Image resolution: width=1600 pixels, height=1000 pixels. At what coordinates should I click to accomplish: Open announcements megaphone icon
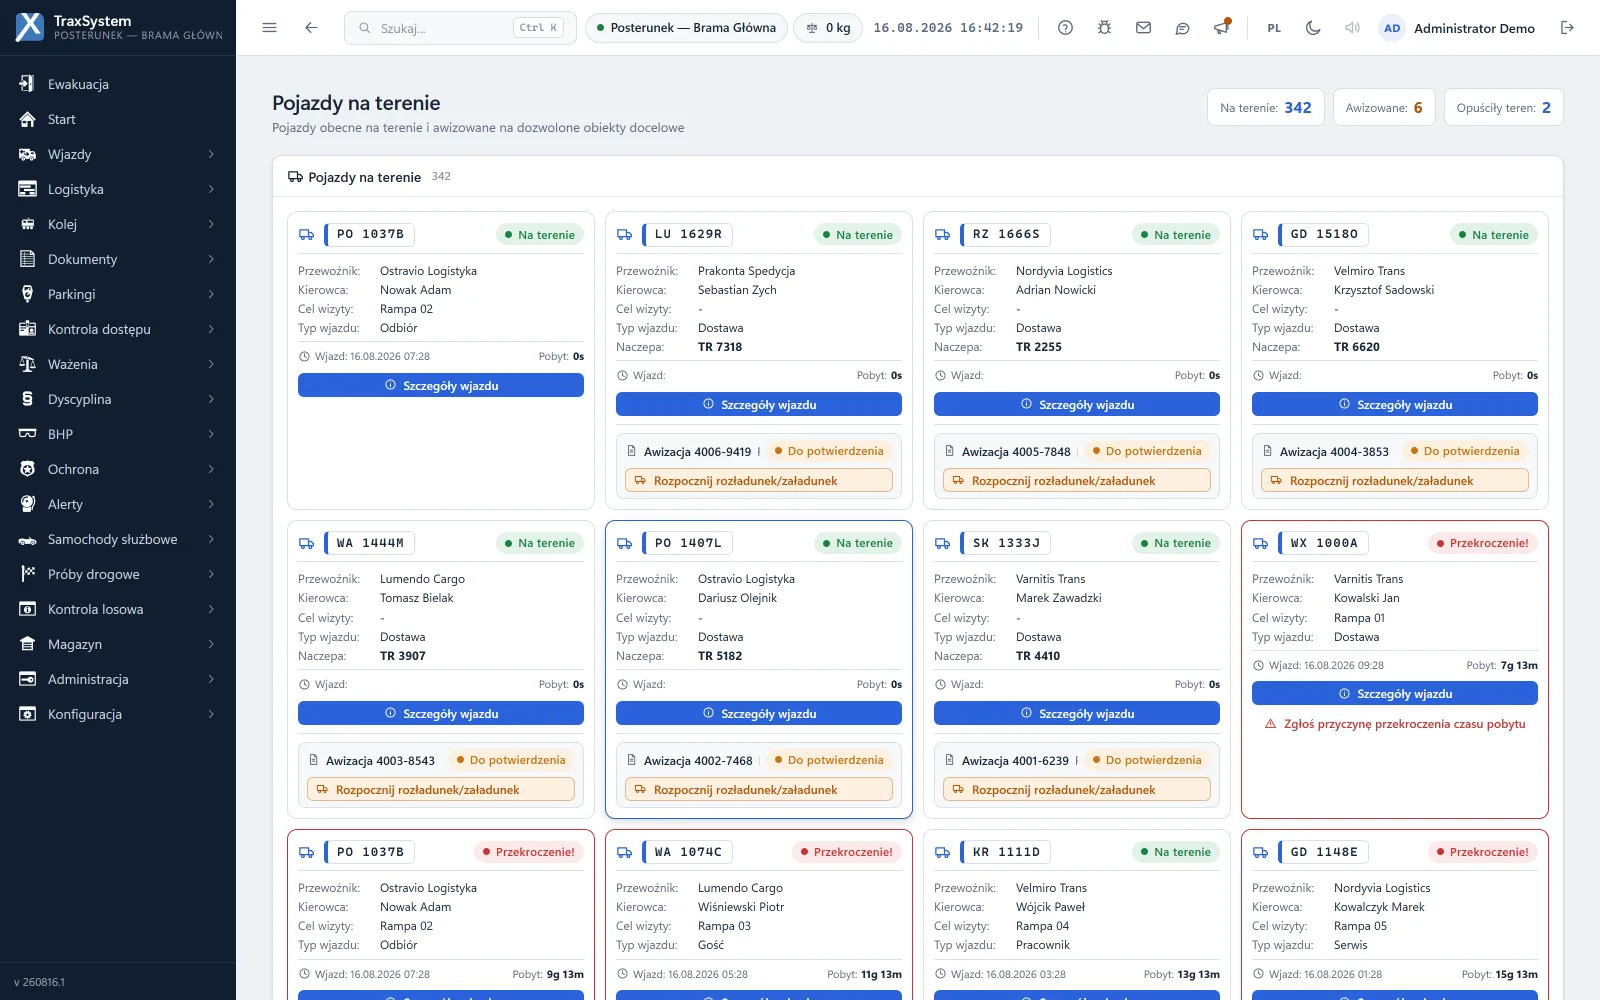(x=1221, y=28)
